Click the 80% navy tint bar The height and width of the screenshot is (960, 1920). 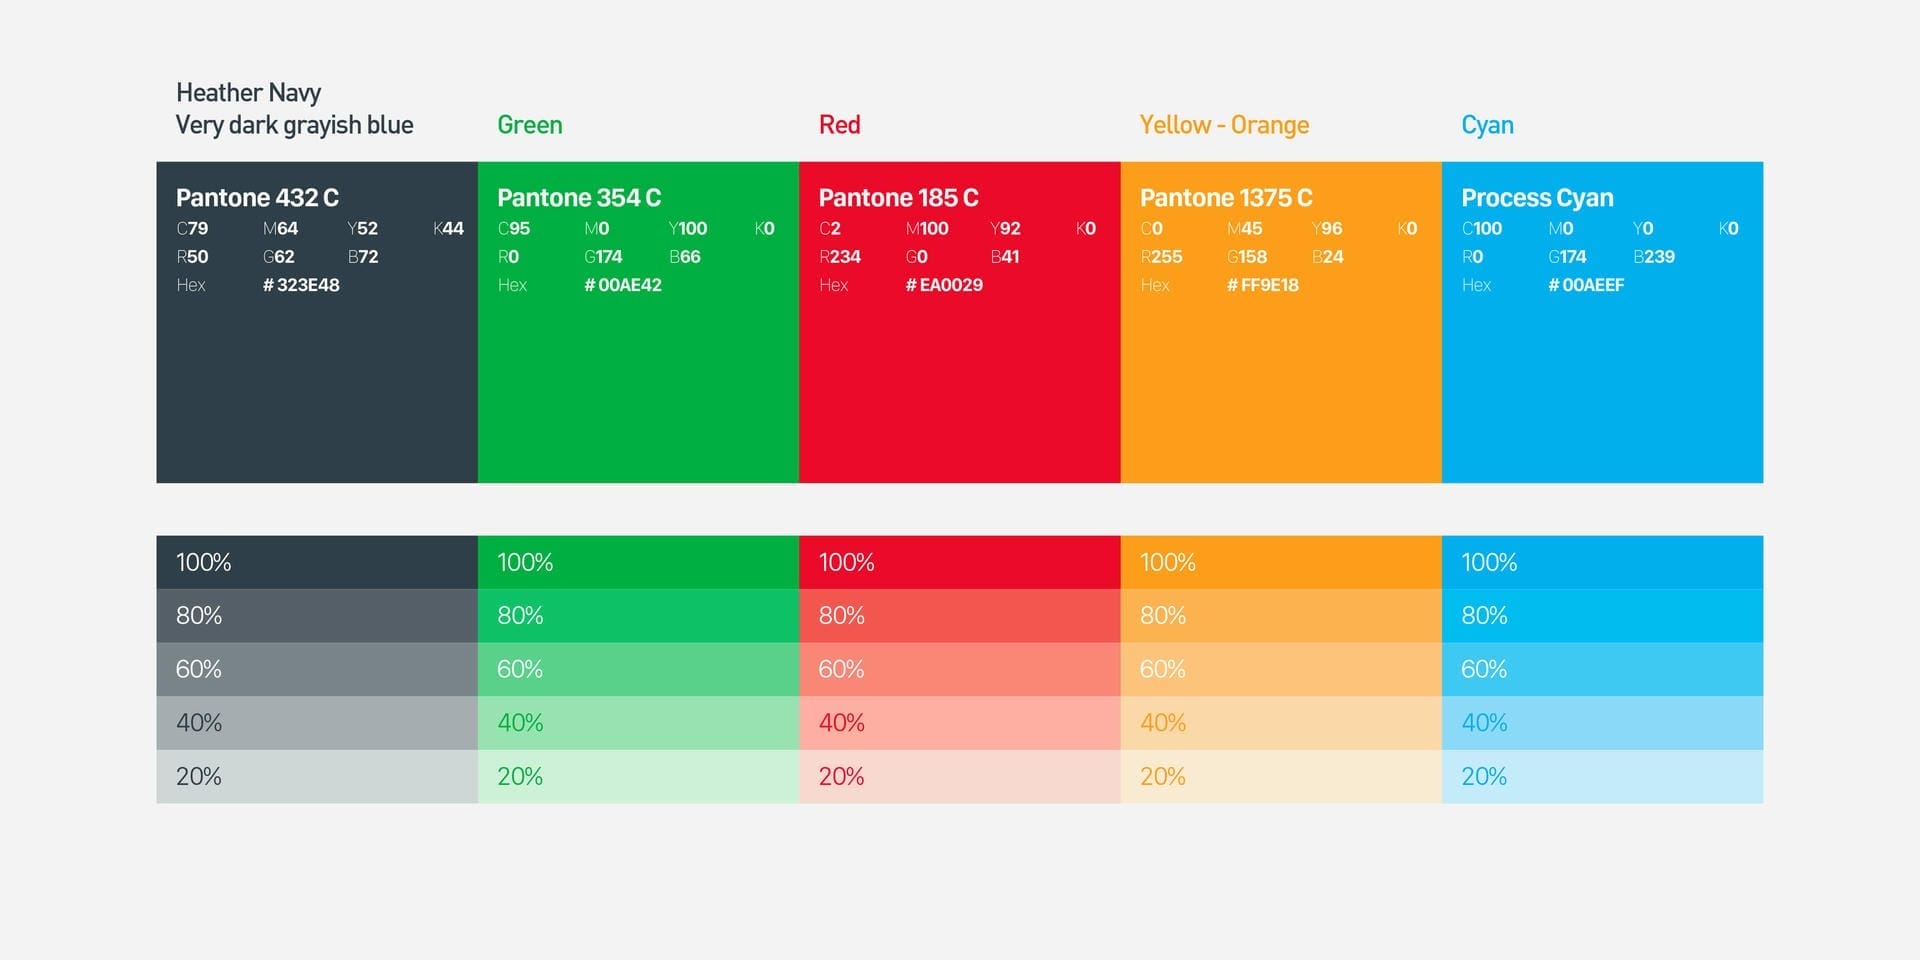click(x=316, y=616)
